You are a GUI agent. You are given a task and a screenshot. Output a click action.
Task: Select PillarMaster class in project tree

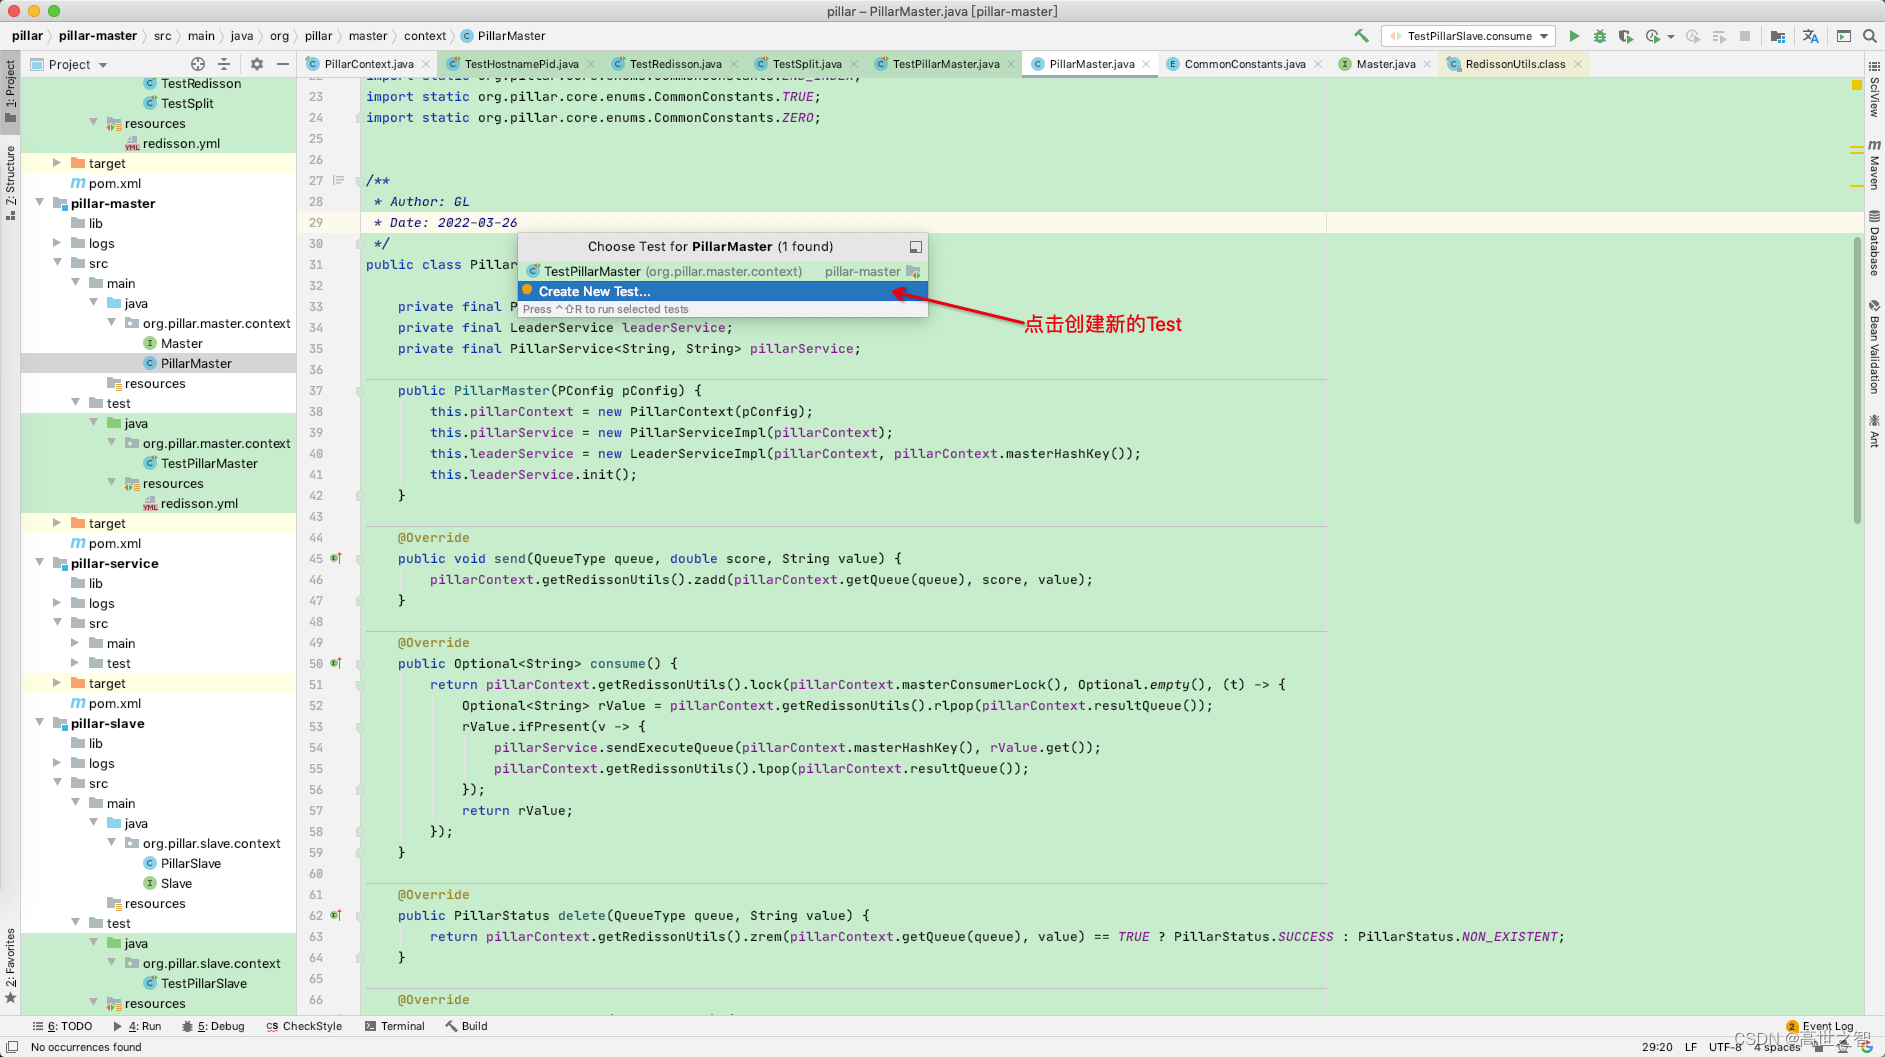(x=196, y=363)
